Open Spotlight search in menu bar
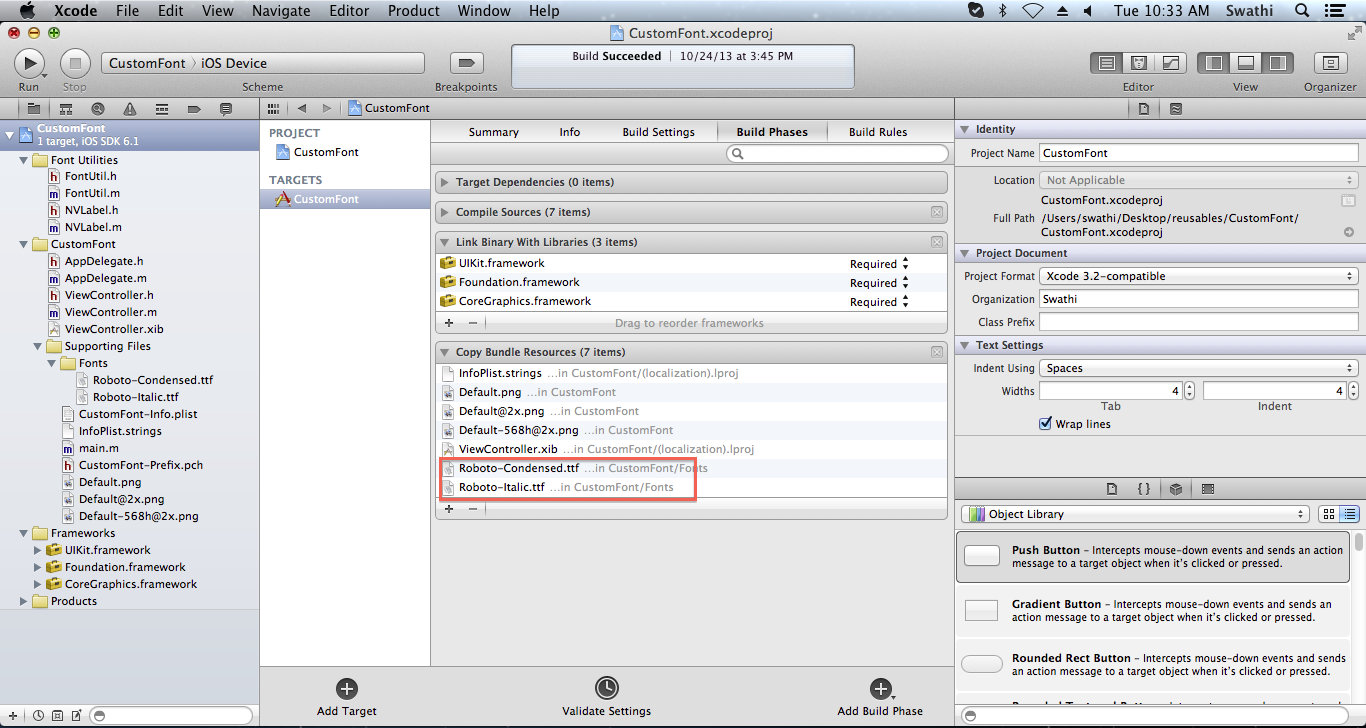1366x728 pixels. [x=1302, y=11]
